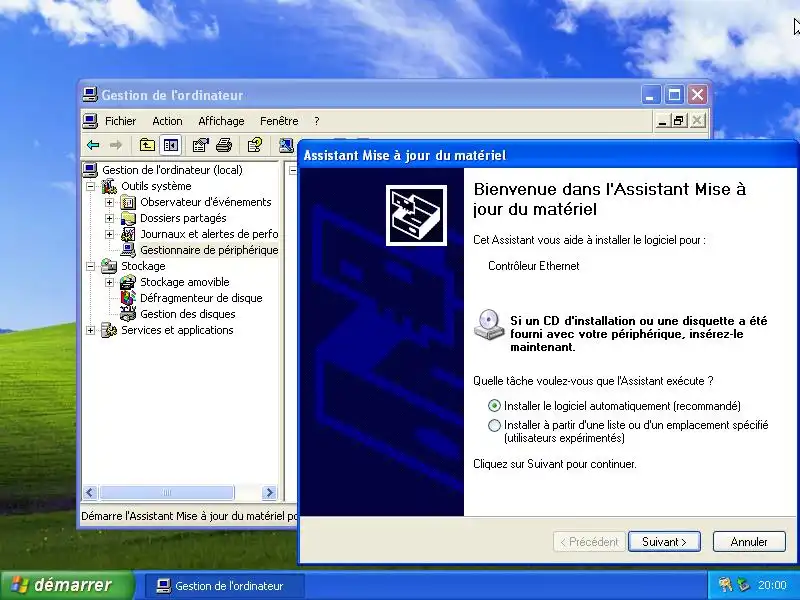Click the Observateur d'événements icon
The image size is (800, 600).
point(128,203)
